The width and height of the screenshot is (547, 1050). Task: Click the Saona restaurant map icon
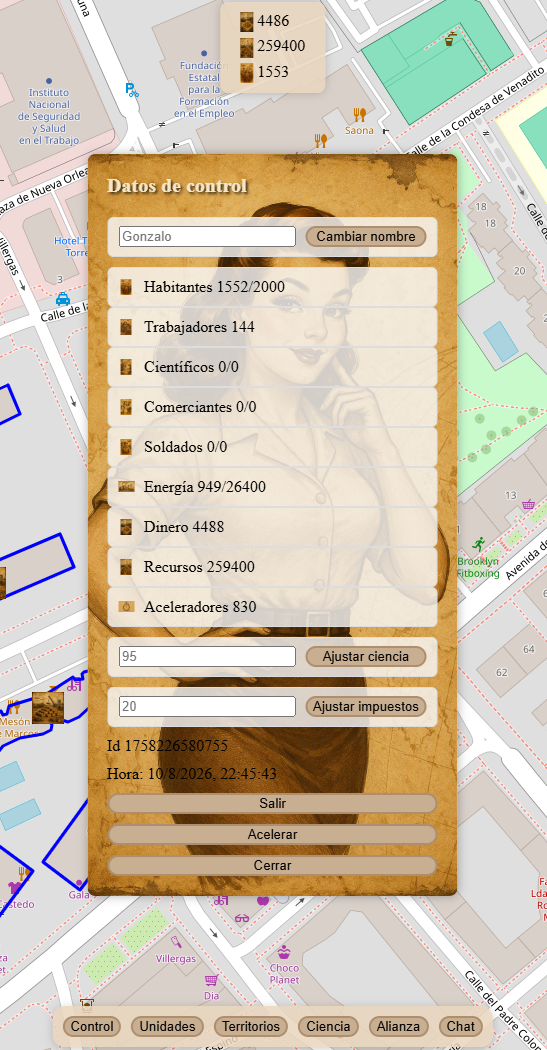click(x=360, y=115)
